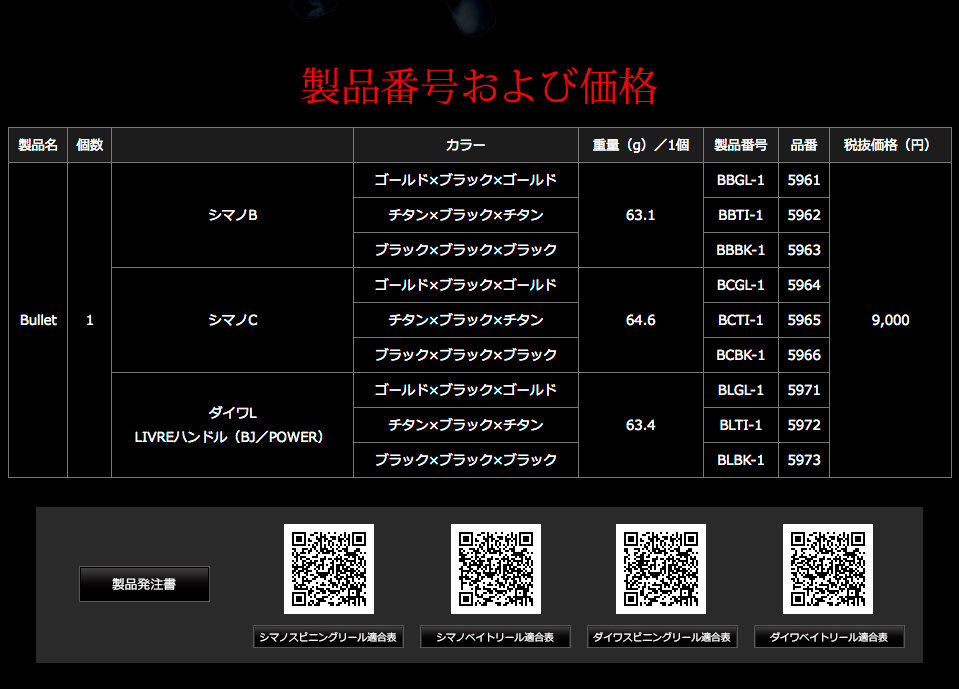Open ダイワベイトリール適合表 link
The image size is (959, 689).
[x=829, y=636]
